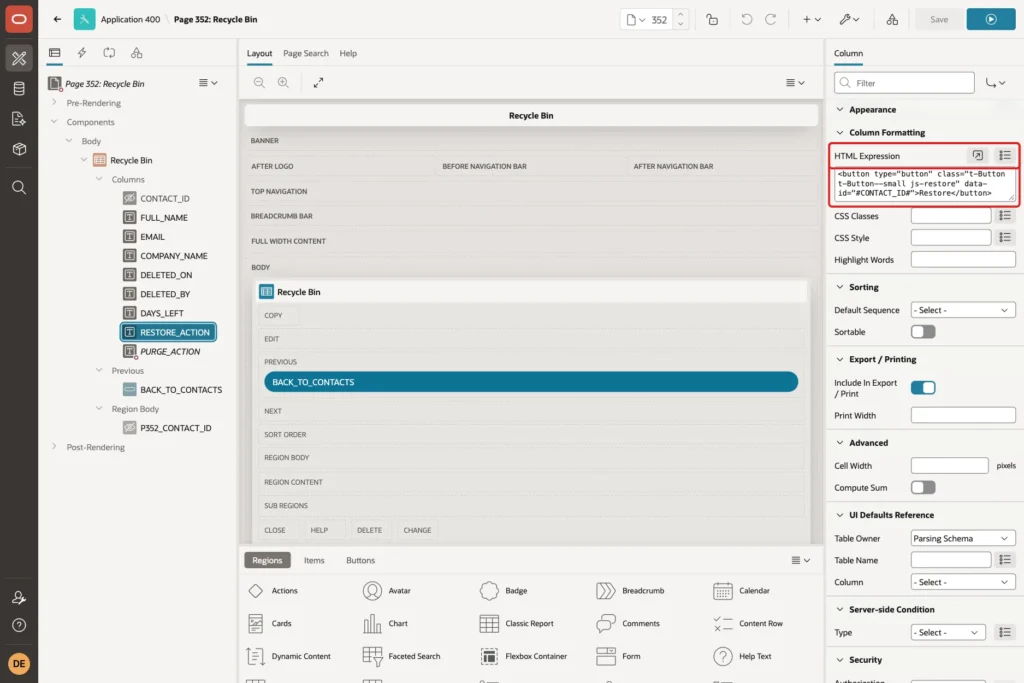Select the P352_CONTACT_ID item in tree
This screenshot has width=1024, height=683.
(x=176, y=428)
